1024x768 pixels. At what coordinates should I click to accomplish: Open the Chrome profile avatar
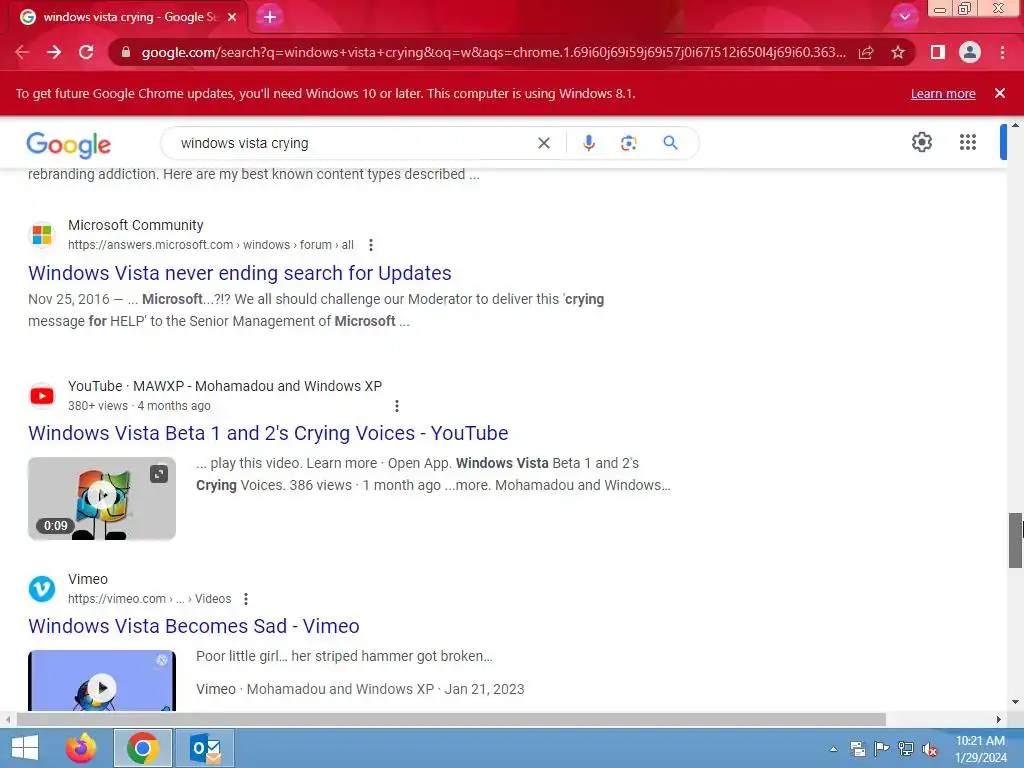coord(970,52)
